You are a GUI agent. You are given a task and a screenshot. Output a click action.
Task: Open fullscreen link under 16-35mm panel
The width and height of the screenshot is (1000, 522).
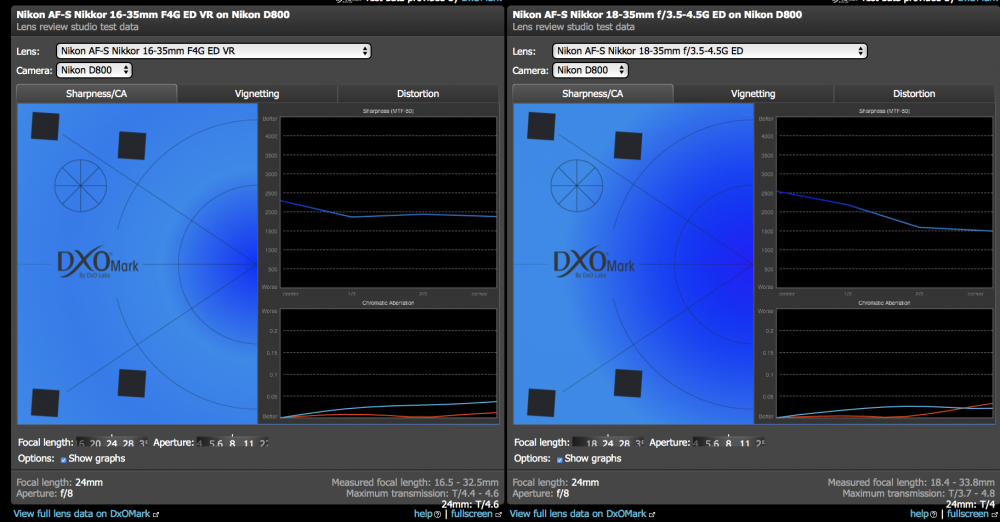tap(472, 514)
